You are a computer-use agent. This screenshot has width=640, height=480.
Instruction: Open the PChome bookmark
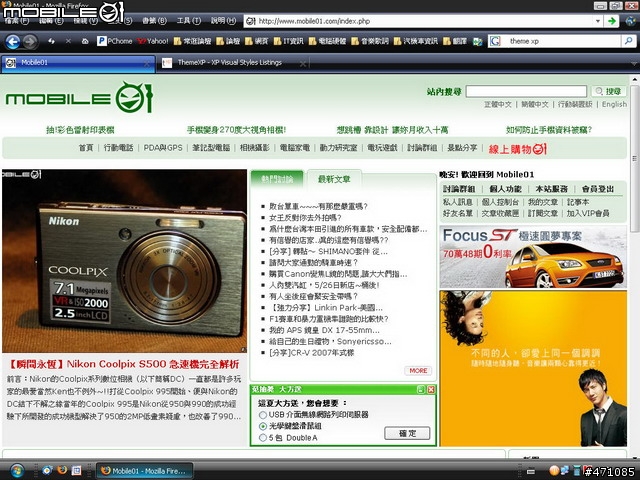point(115,41)
